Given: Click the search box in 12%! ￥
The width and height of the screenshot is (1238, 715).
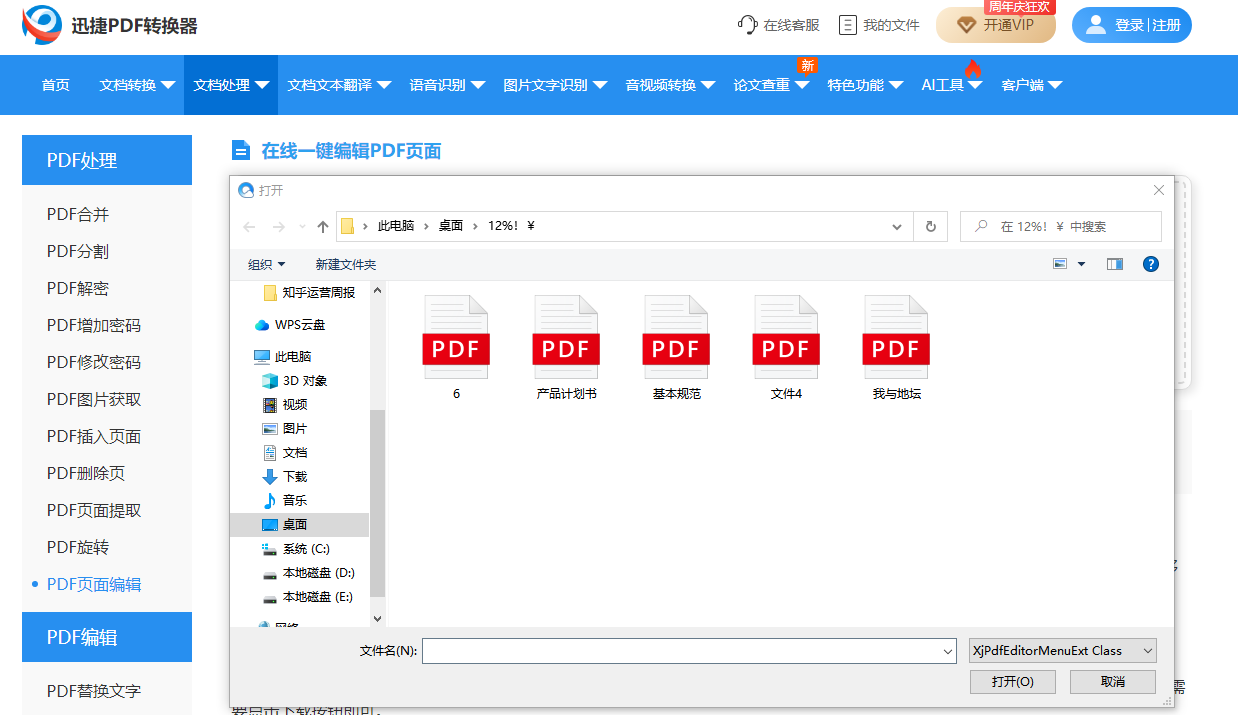Looking at the screenshot, I should click(x=1061, y=227).
